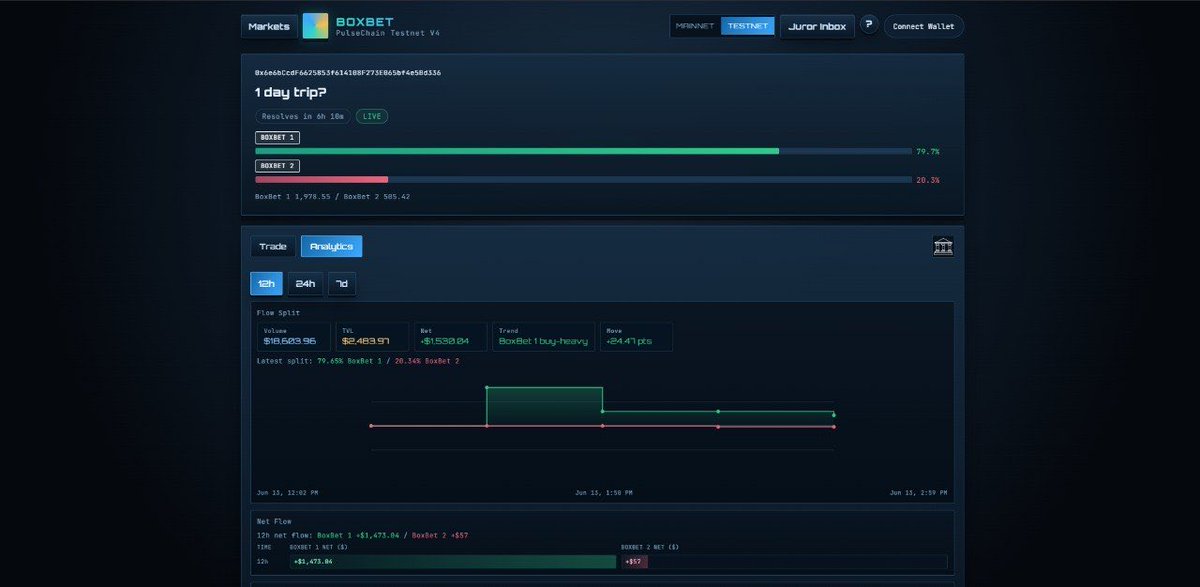The height and width of the screenshot is (587, 1200).
Task: Click the 'PulseChain Testnet V4' subtitle
Action: (387, 33)
